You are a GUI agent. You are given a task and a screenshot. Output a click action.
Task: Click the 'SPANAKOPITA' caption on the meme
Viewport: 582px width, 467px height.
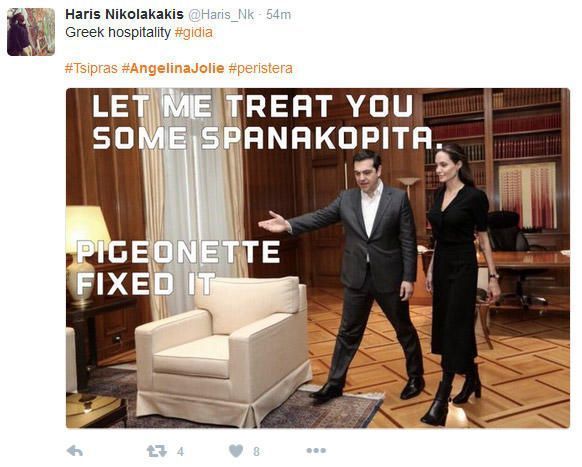(x=317, y=137)
